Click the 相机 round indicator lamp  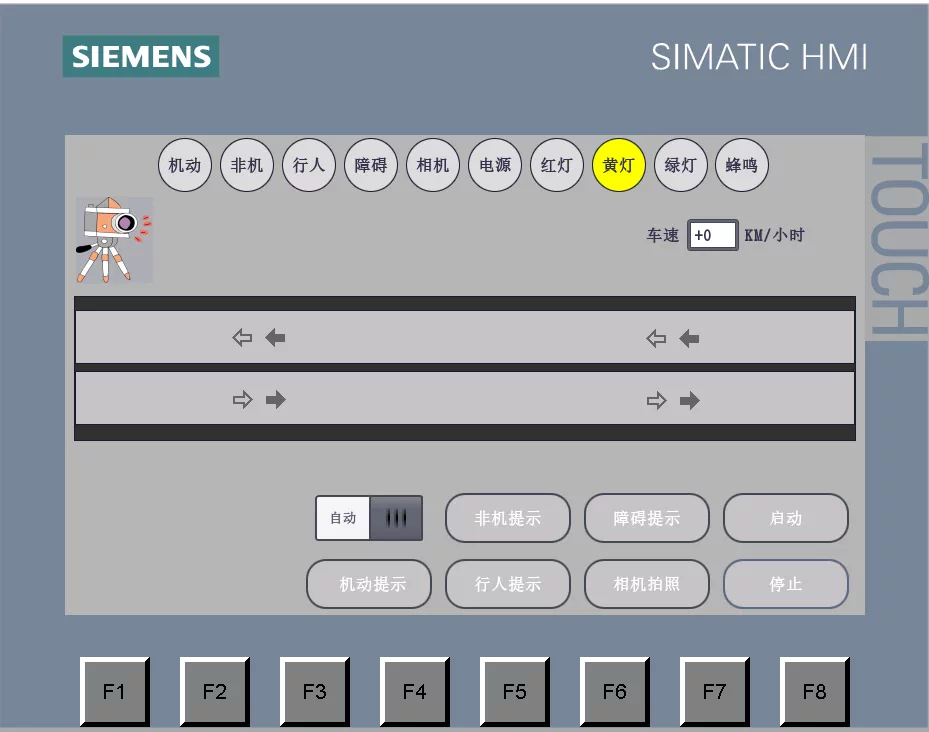pyautogui.click(x=433, y=165)
